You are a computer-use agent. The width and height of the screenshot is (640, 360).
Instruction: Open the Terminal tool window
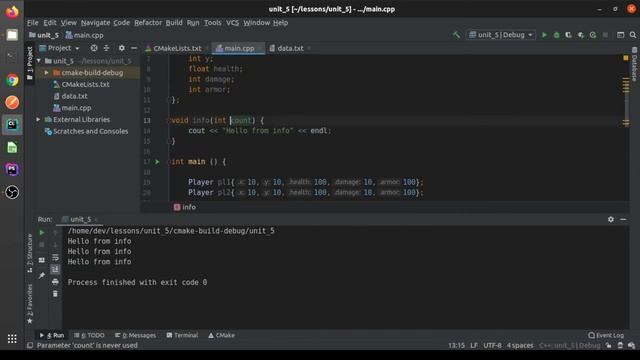[182, 336]
